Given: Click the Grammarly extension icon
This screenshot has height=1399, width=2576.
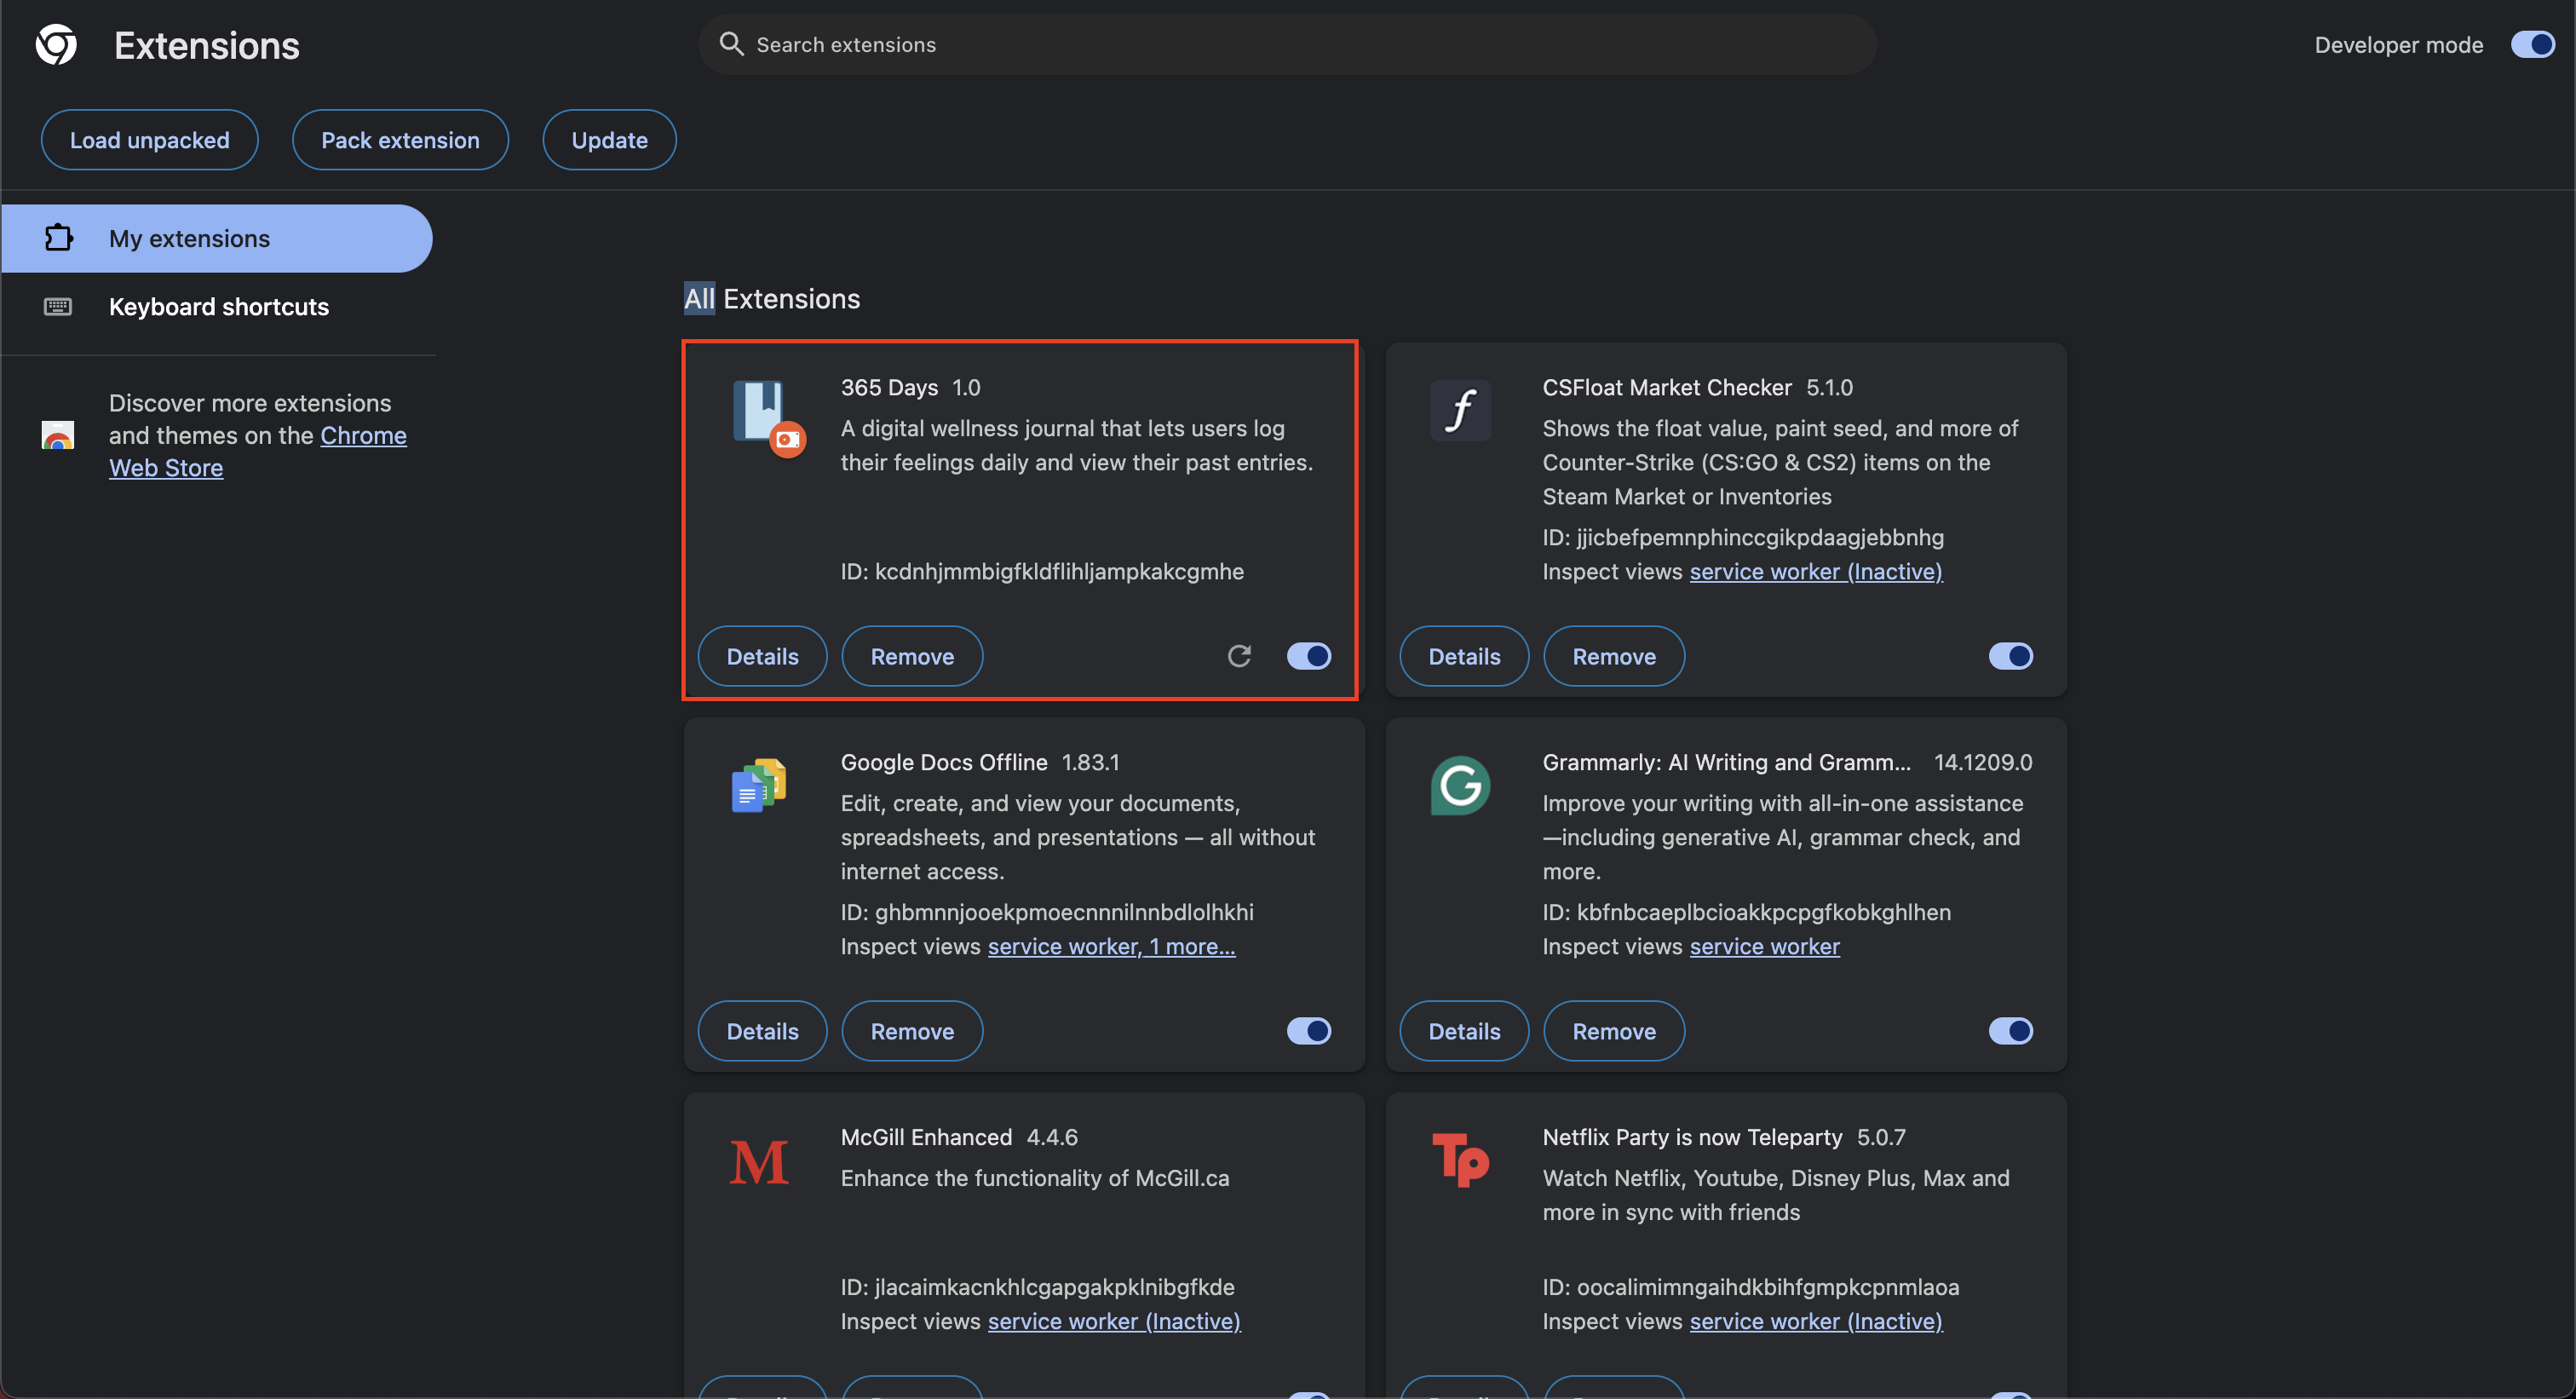Looking at the screenshot, I should [x=1460, y=785].
